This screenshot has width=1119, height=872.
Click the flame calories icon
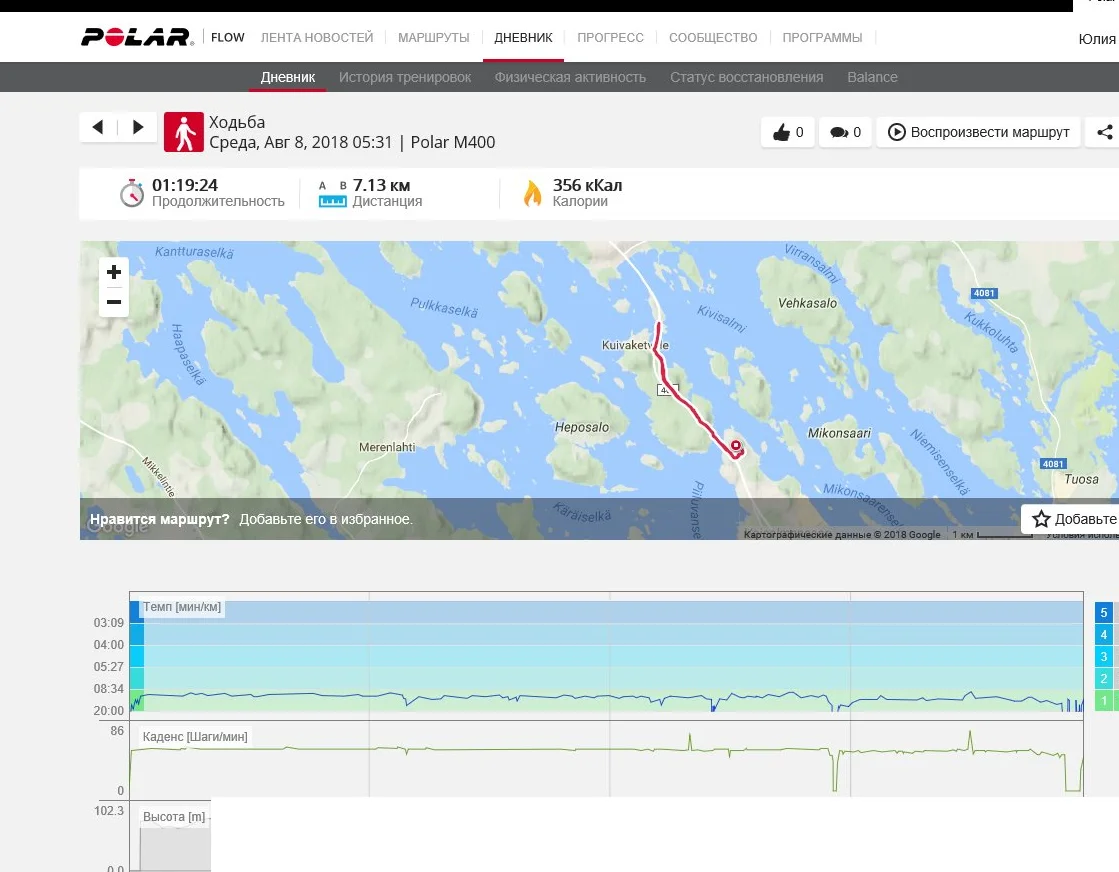(x=532, y=193)
